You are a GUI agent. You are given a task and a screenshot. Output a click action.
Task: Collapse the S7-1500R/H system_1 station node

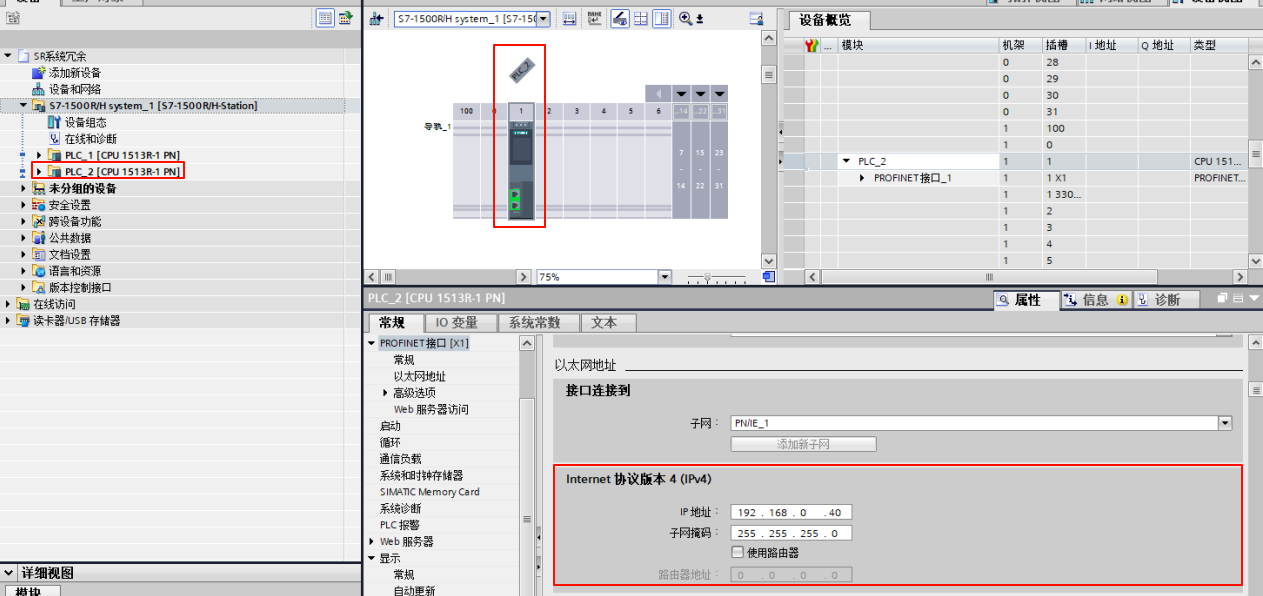pyautogui.click(x=24, y=106)
